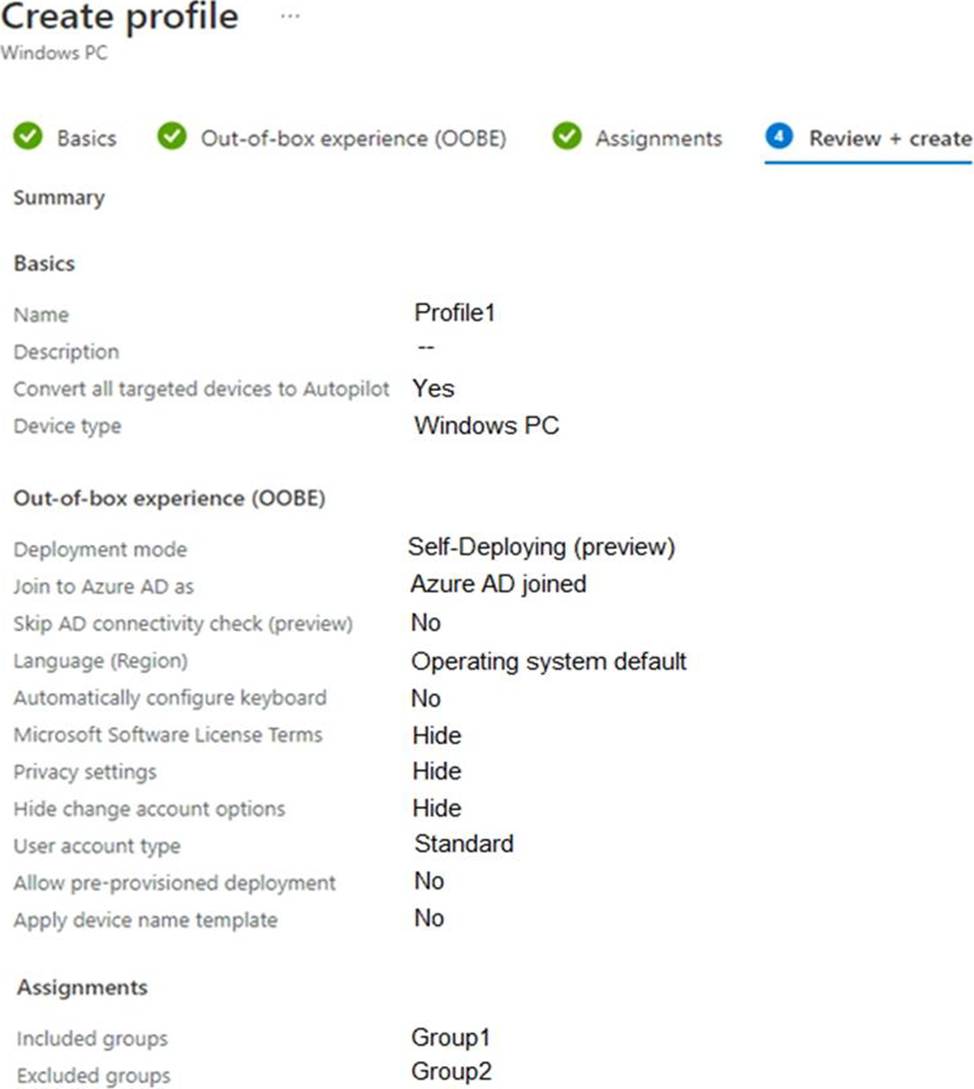Go to the Assignments tab

click(658, 138)
